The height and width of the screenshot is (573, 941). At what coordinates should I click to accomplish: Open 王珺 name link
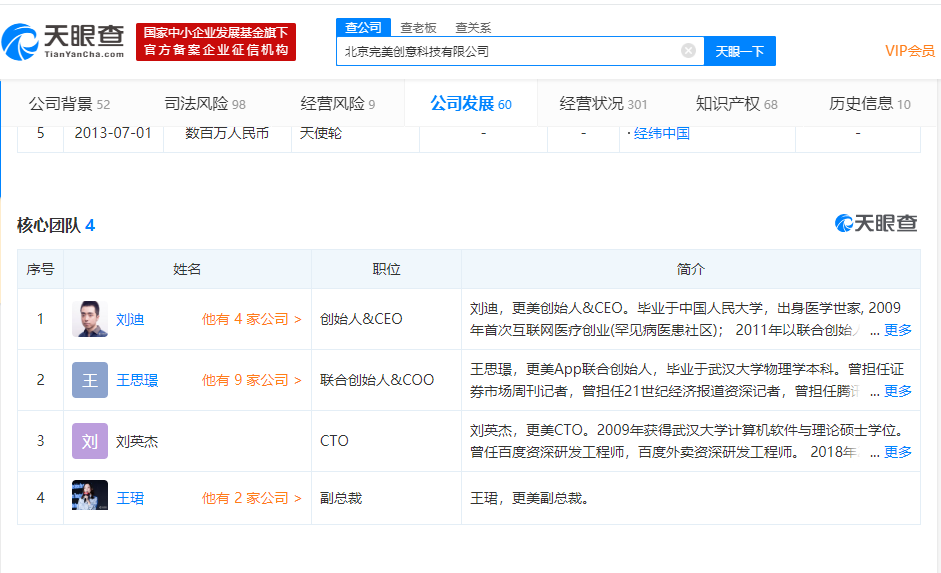[130, 498]
